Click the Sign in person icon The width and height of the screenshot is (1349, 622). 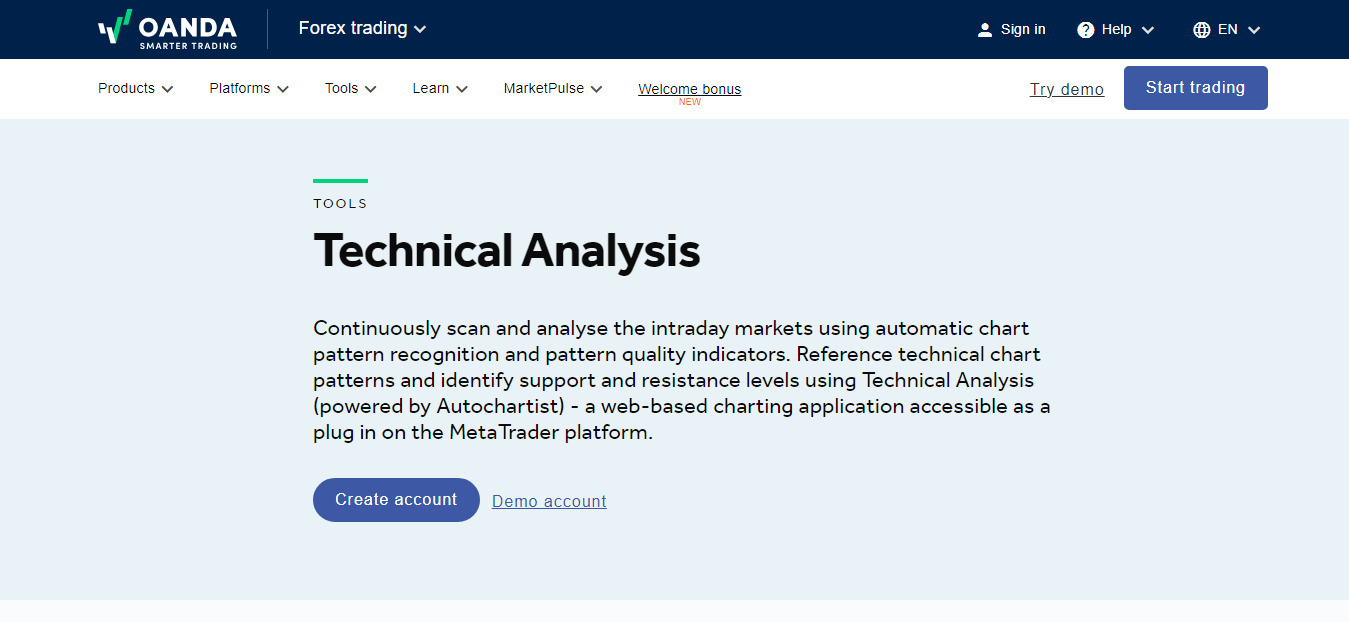(985, 30)
